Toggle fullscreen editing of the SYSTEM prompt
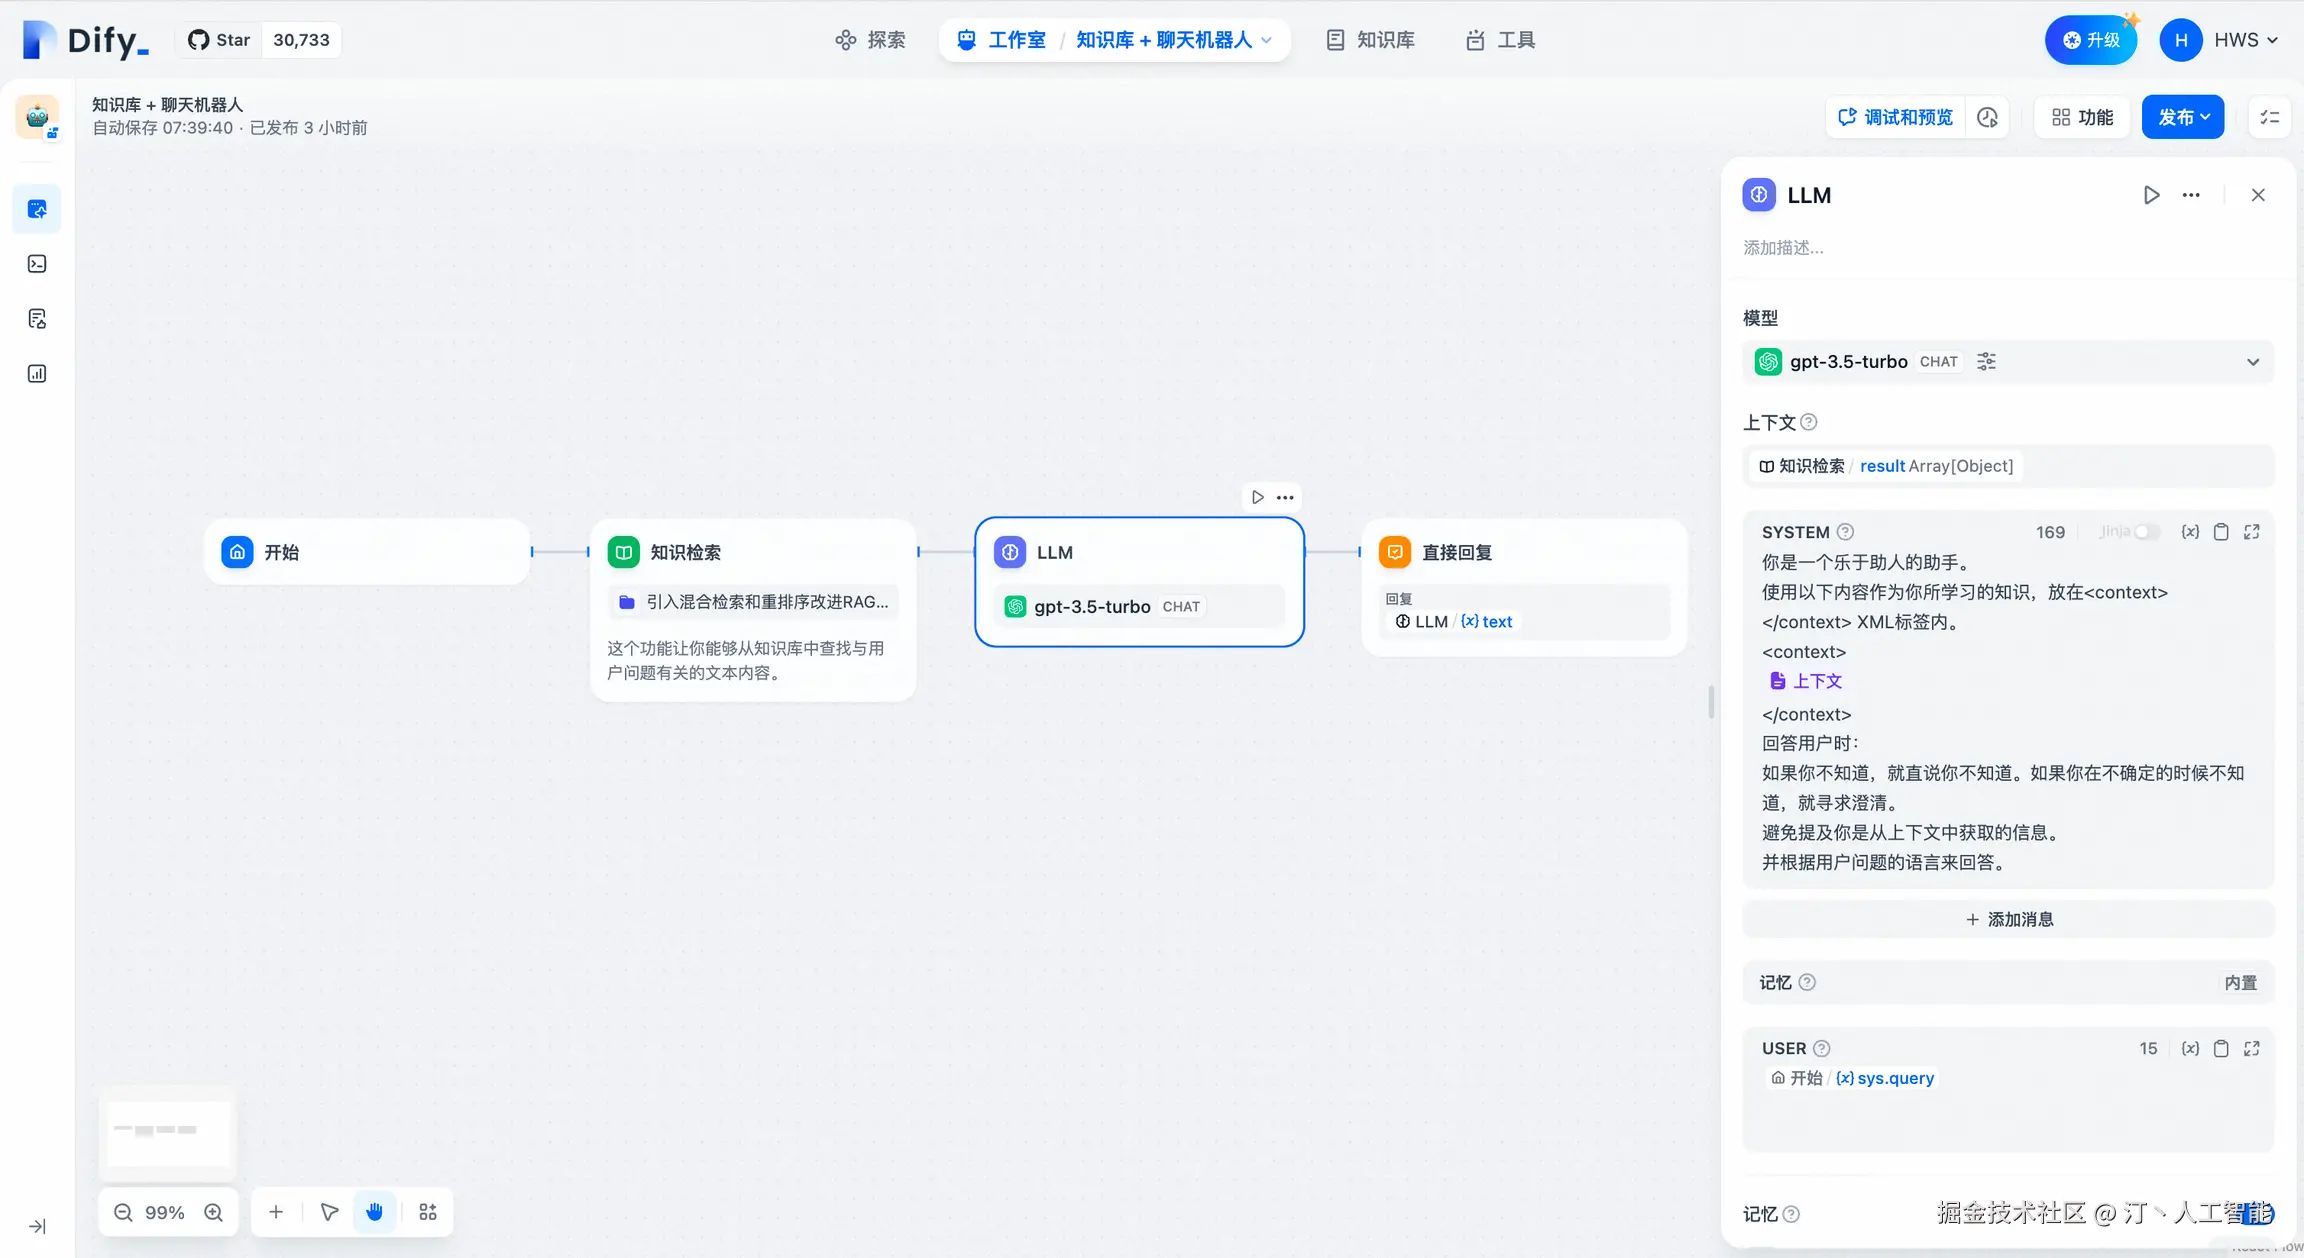This screenshot has height=1258, width=2304. pos(2252,531)
